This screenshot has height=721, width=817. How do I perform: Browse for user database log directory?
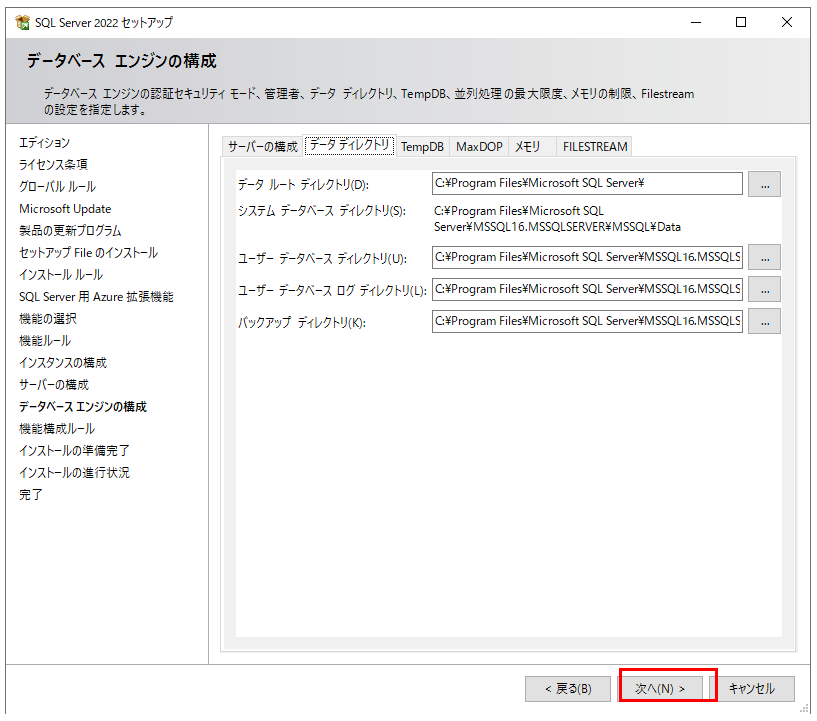[764, 289]
